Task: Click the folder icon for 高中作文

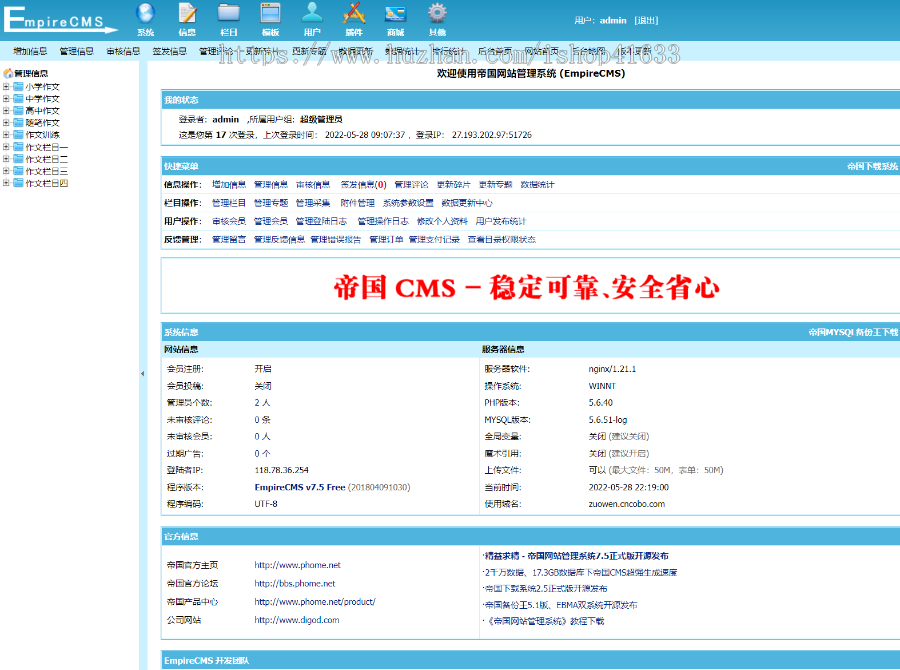Action: 18,111
